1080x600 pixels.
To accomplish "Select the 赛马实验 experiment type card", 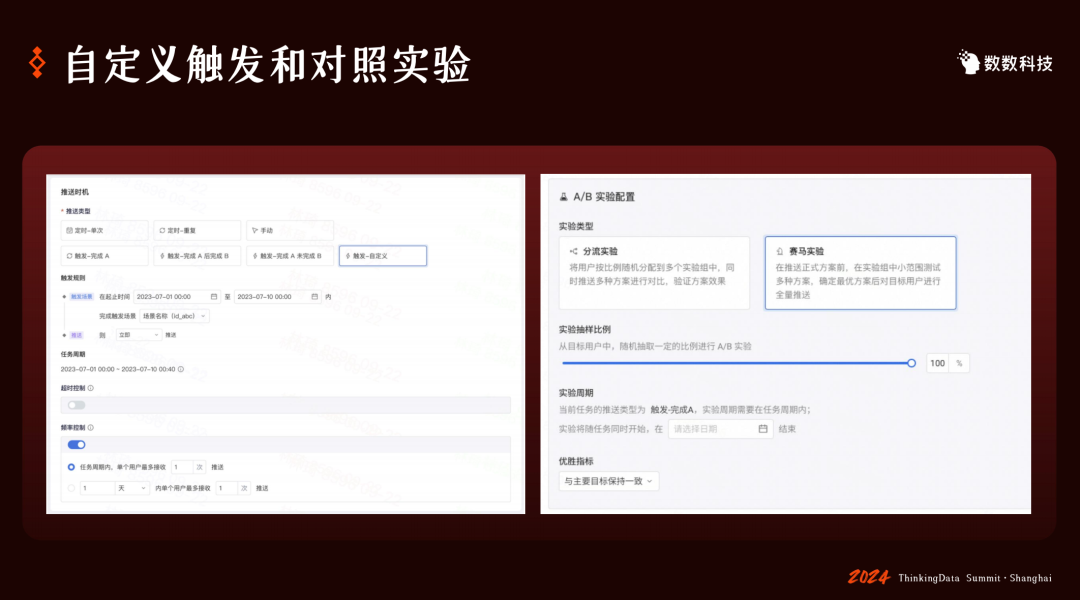I will 860,273.
